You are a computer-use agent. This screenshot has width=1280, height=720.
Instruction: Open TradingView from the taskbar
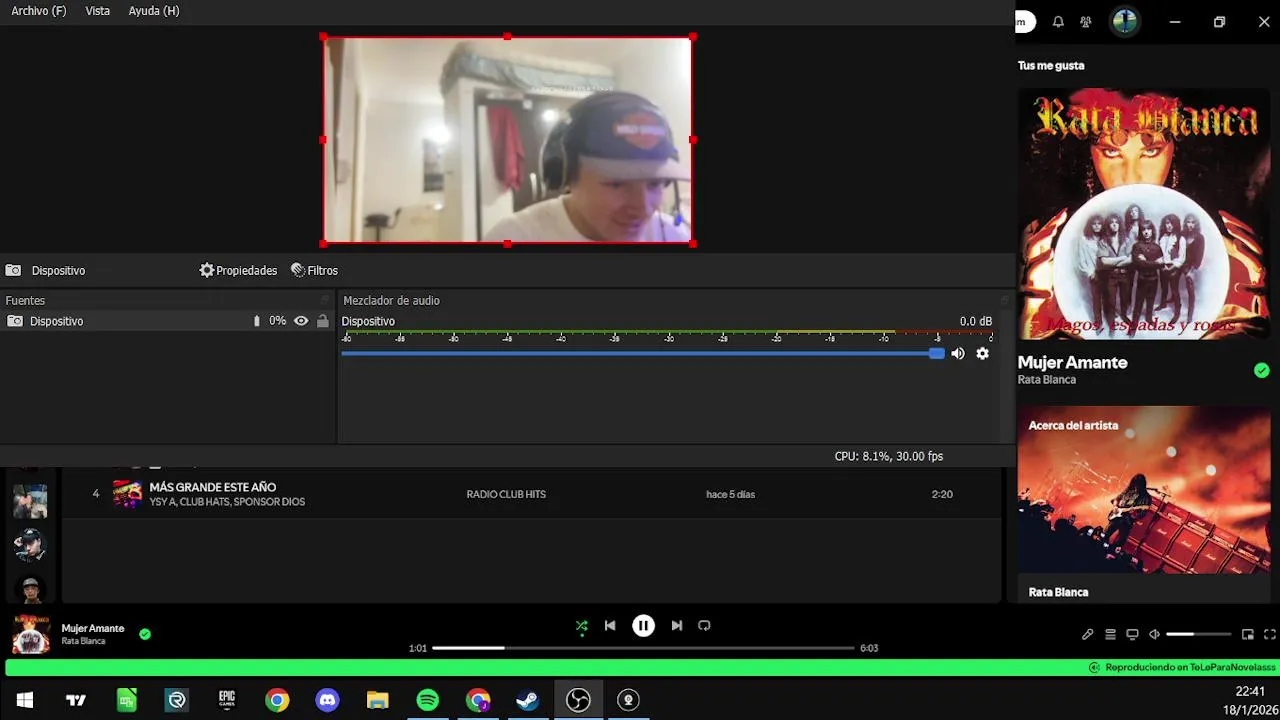coord(76,700)
